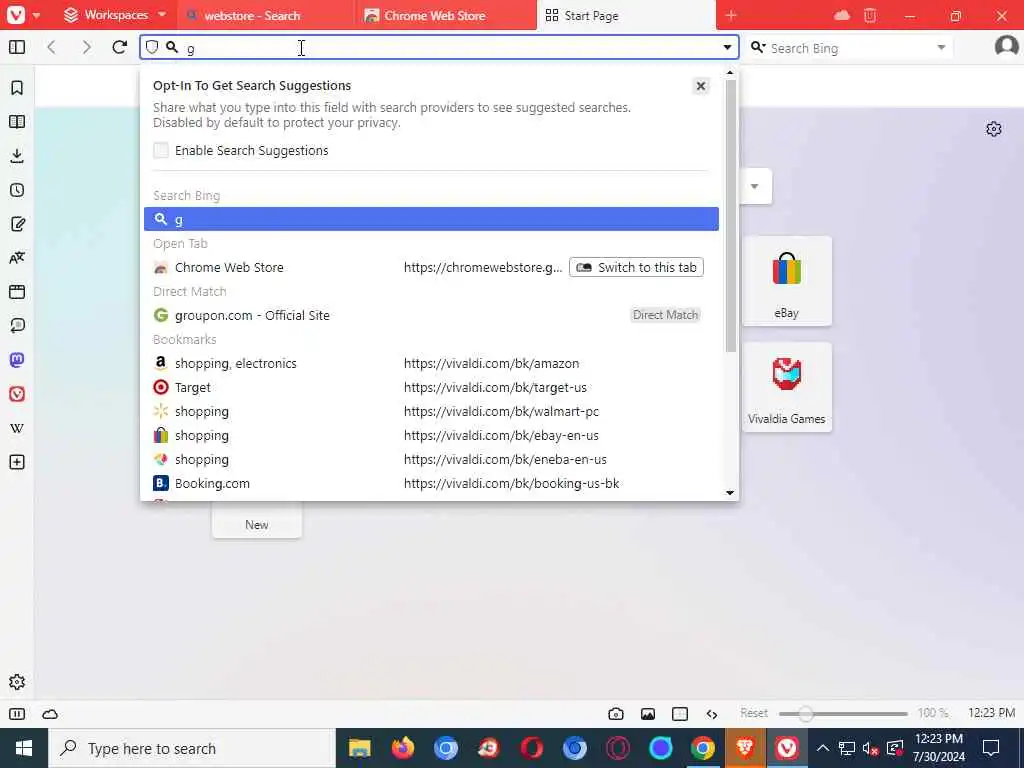Open Vivaldi settings from panel bar
Screen dimensions: 1024x768
coord(17,682)
